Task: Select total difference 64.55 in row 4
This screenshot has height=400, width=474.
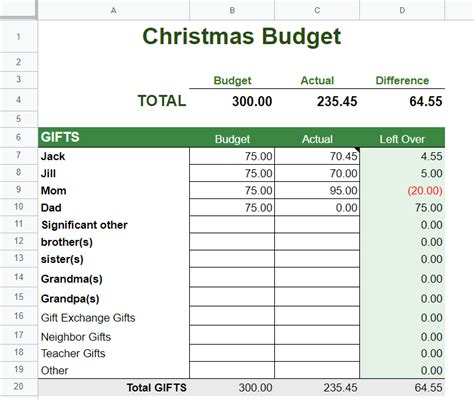Action: (402, 100)
